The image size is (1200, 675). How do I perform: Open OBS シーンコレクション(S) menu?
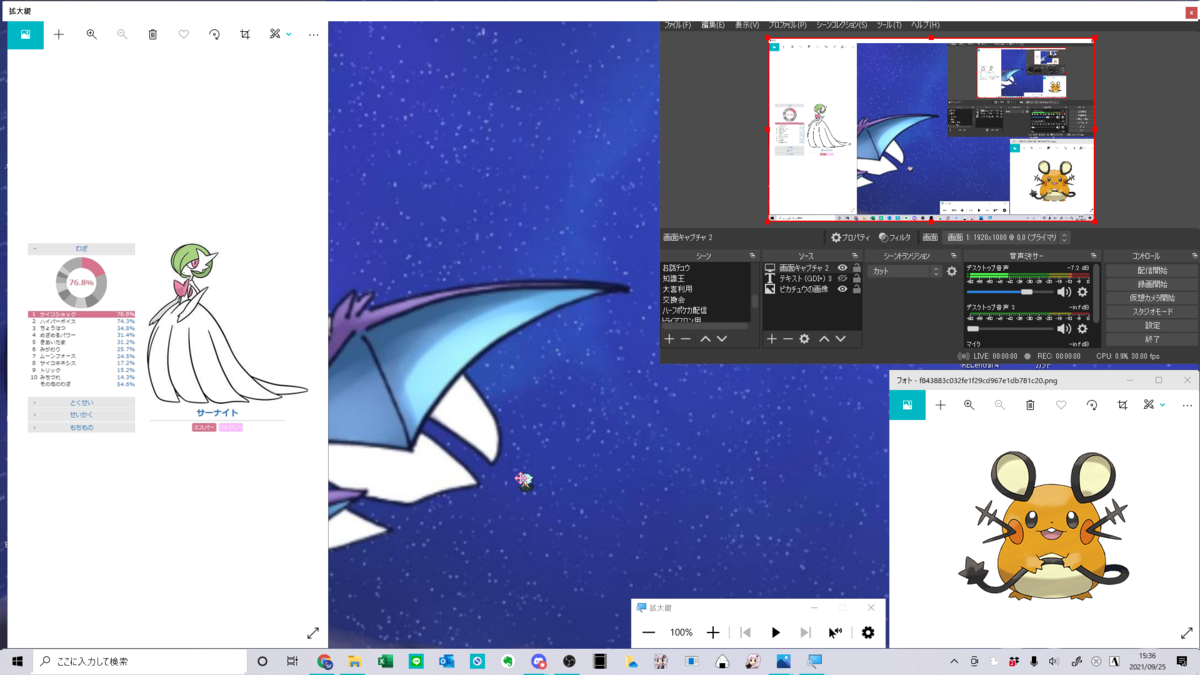842,25
